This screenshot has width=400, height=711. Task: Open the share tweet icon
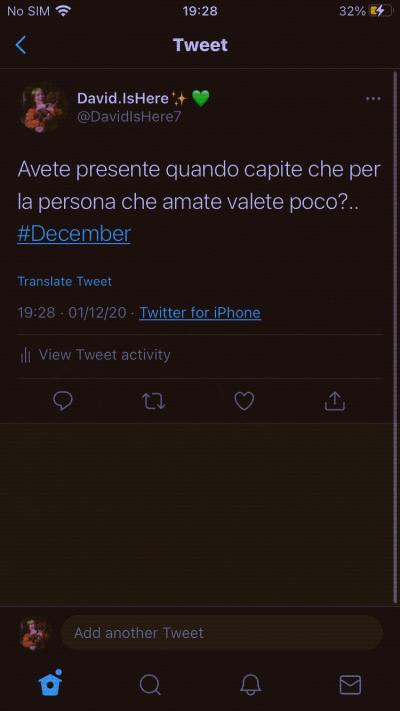[335, 401]
